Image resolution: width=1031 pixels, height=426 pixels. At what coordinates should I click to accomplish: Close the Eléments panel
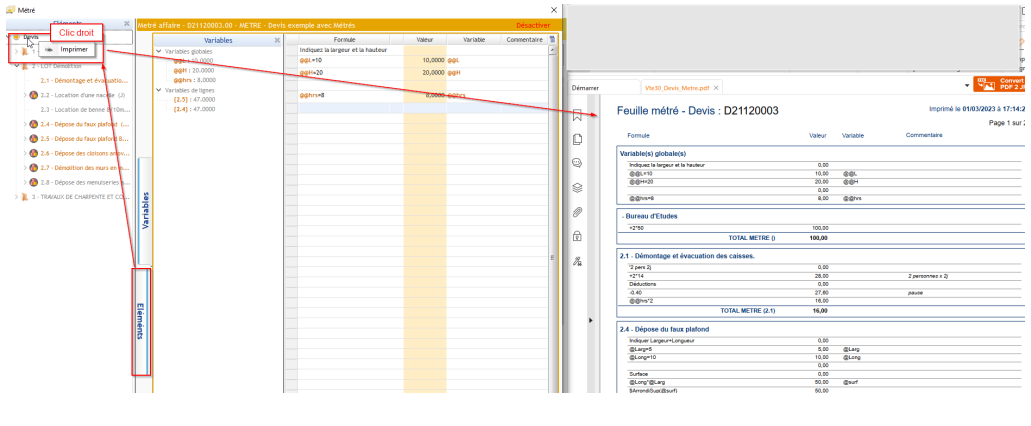pos(126,23)
